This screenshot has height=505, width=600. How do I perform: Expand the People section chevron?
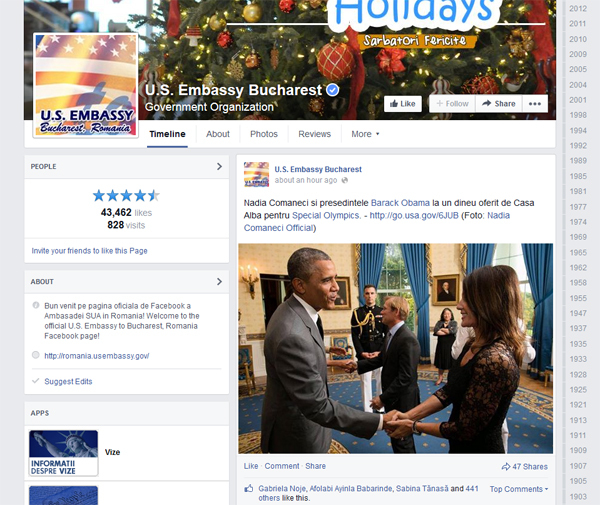(219, 166)
